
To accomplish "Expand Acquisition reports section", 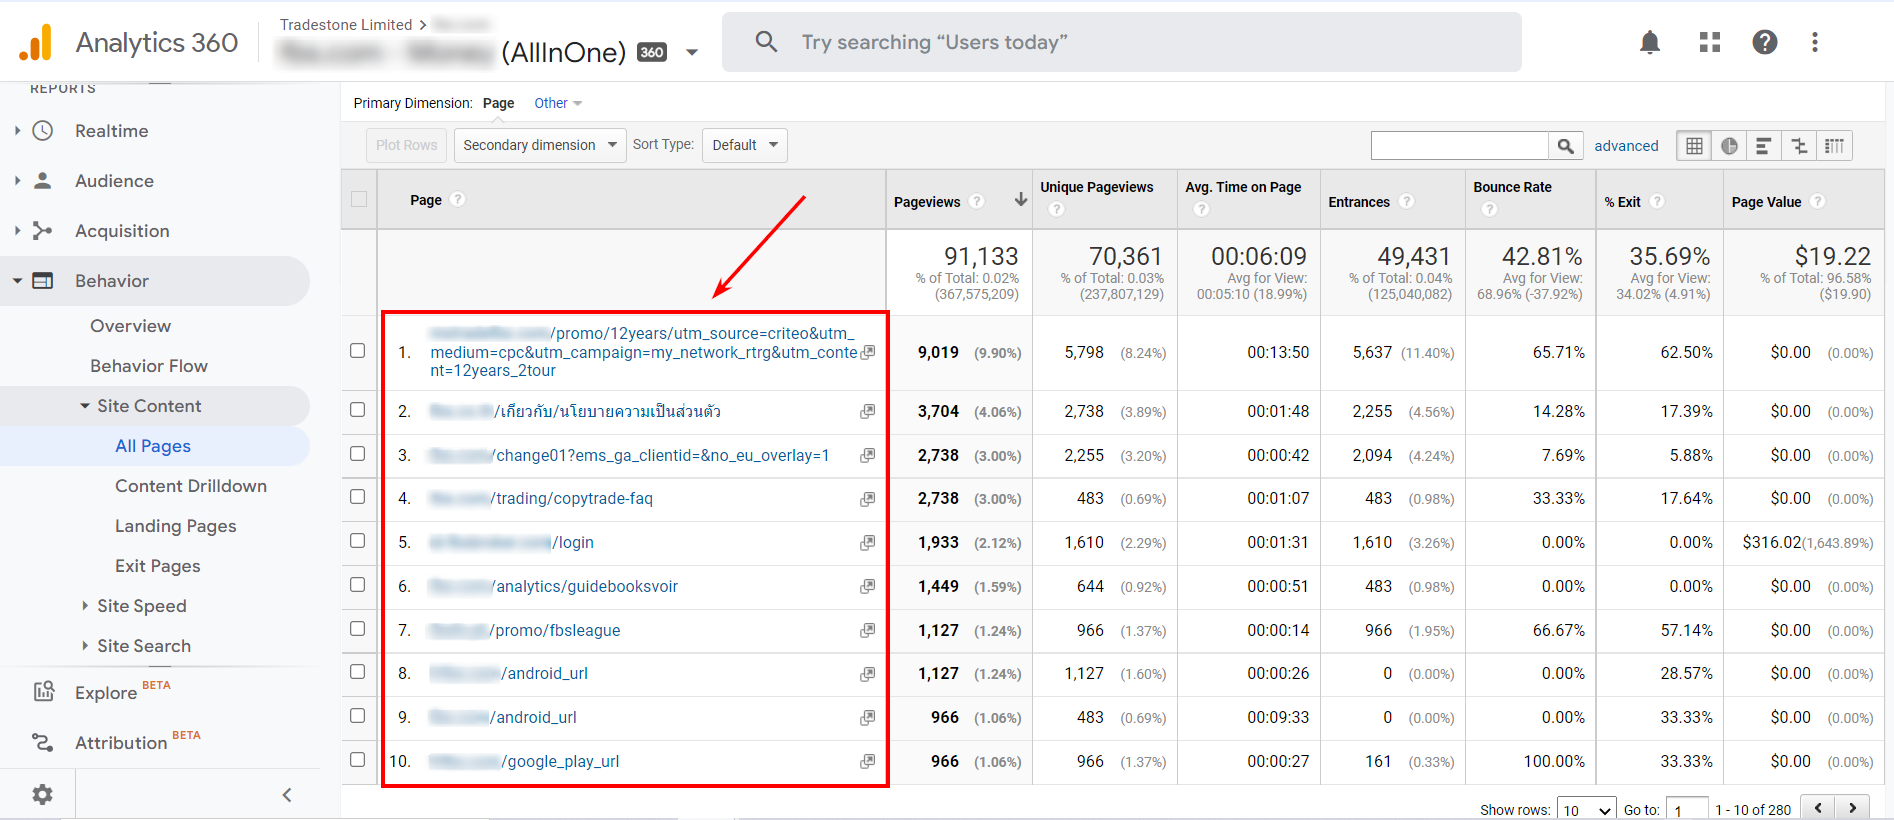I will pyautogui.click(x=18, y=231).
